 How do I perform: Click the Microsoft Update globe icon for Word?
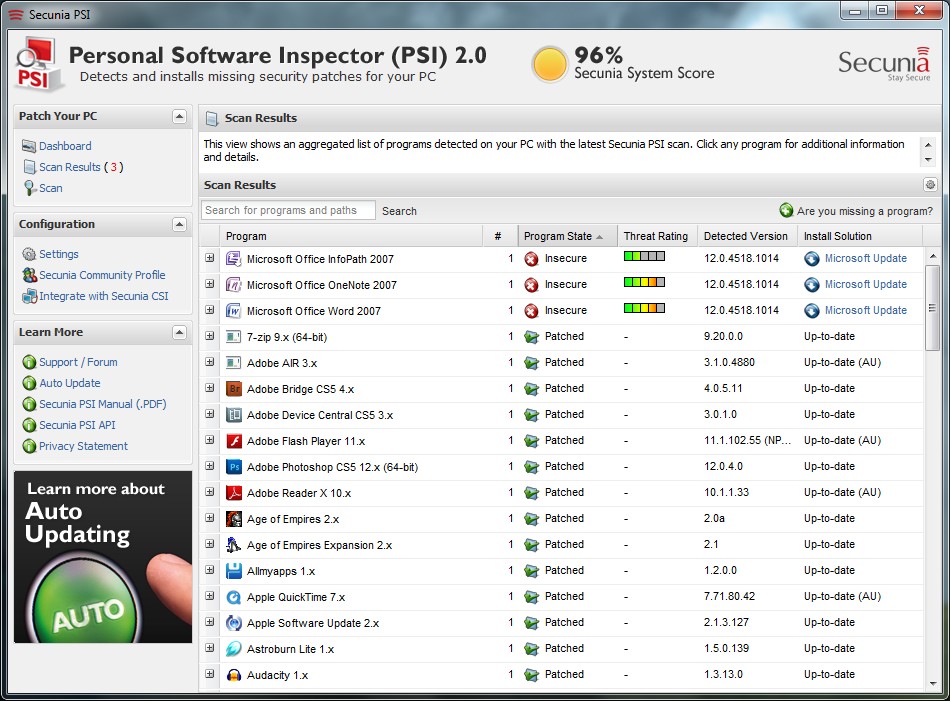click(x=812, y=311)
